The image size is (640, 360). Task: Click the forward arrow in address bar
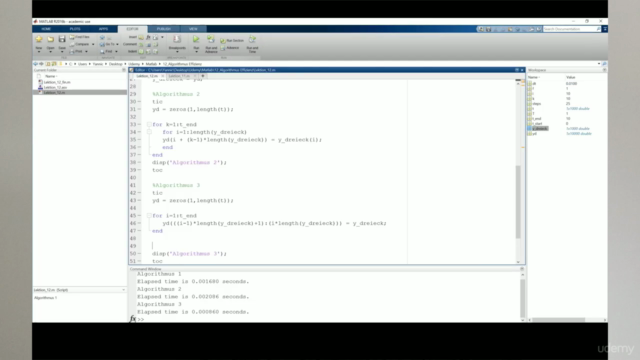click(x=41, y=64)
